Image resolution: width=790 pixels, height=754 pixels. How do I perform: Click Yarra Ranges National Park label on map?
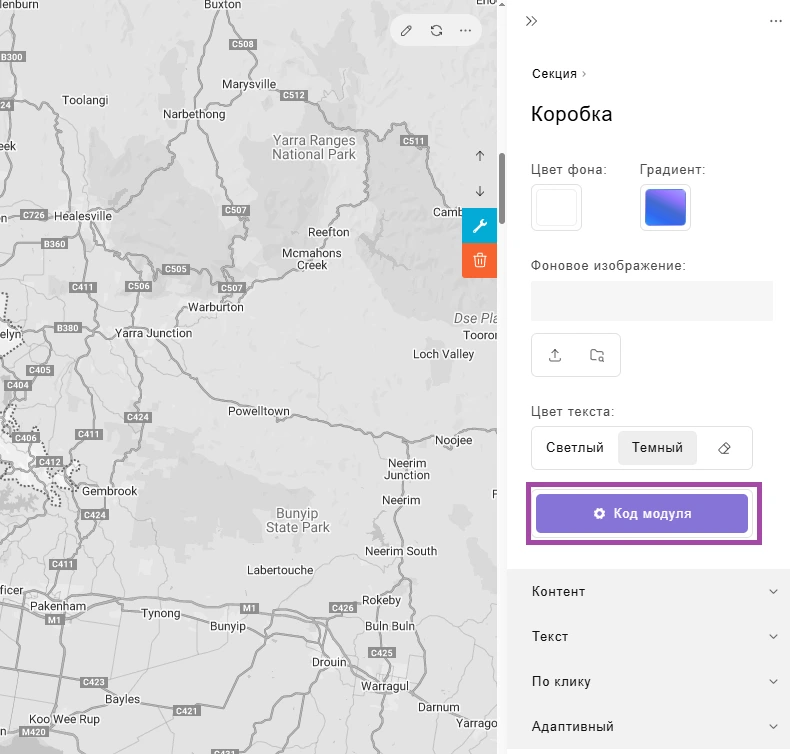point(314,147)
